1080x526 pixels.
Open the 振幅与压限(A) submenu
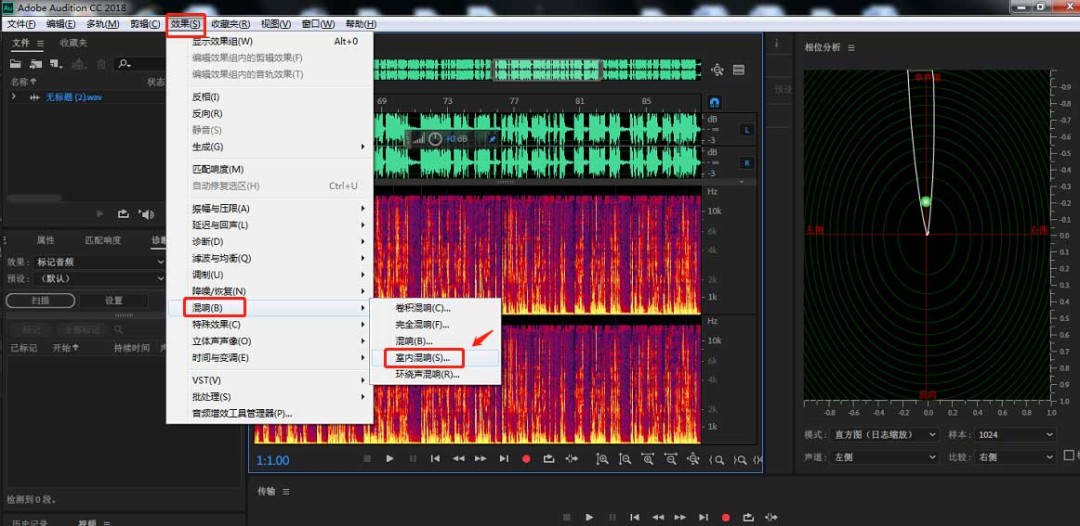point(221,208)
